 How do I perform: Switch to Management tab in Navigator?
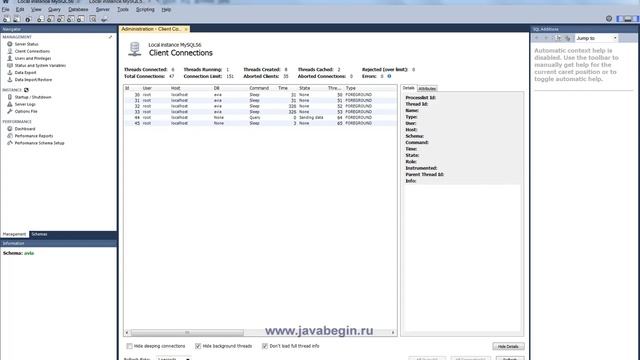(x=14, y=234)
